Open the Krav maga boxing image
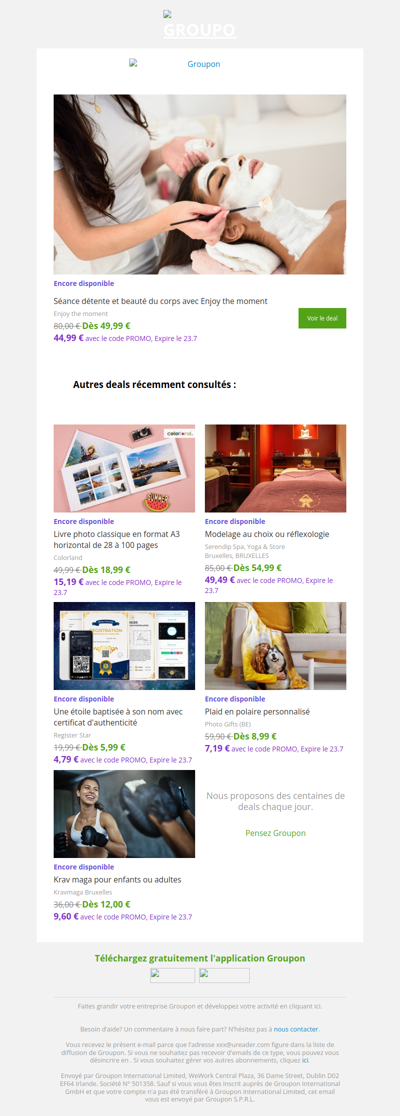The width and height of the screenshot is (400, 1116). 124,814
